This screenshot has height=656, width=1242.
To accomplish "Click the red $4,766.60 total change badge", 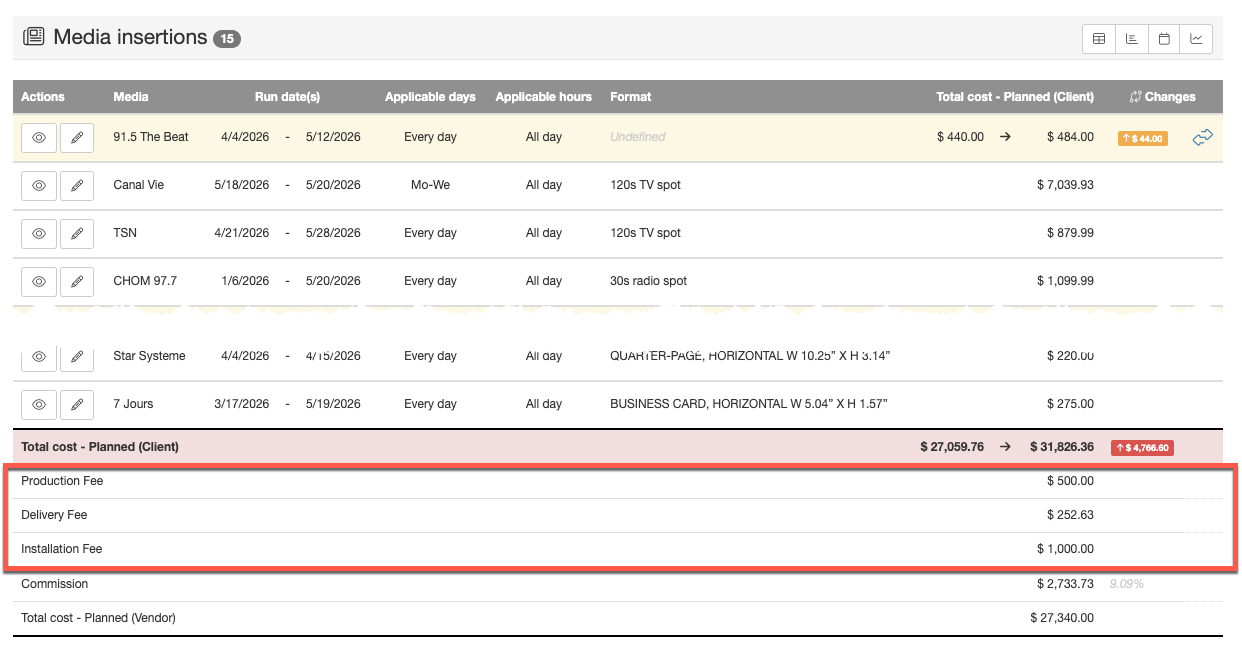I will click(x=1141, y=448).
